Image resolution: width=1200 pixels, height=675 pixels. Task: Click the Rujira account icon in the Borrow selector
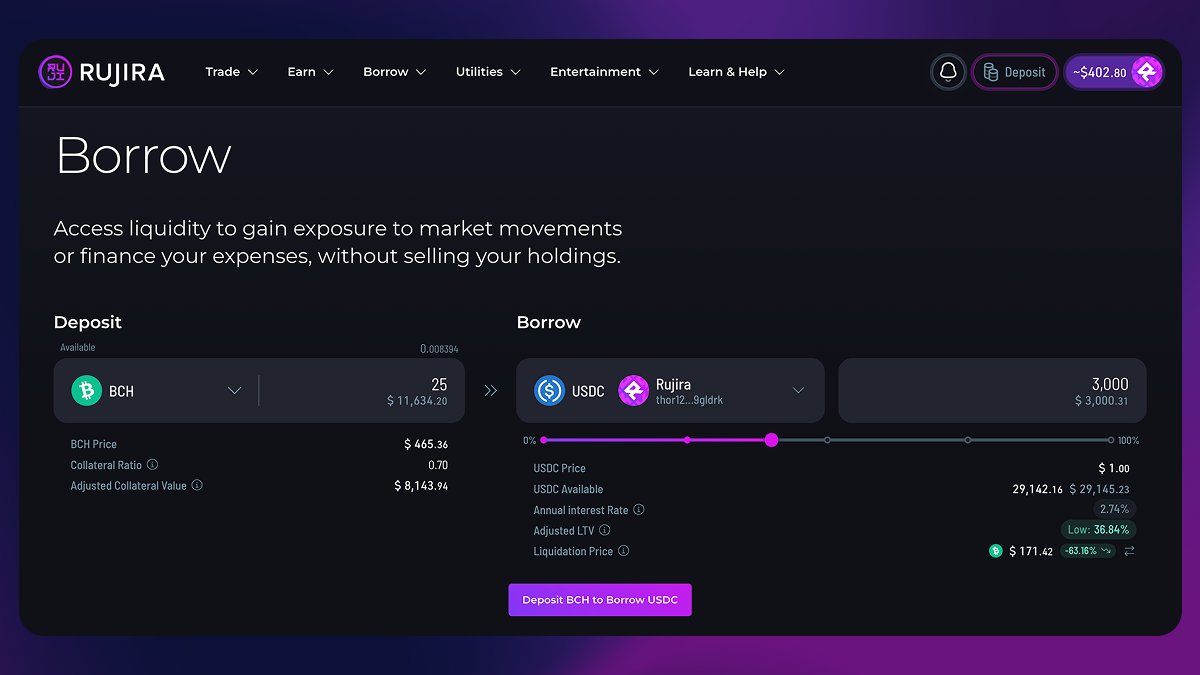[634, 391]
